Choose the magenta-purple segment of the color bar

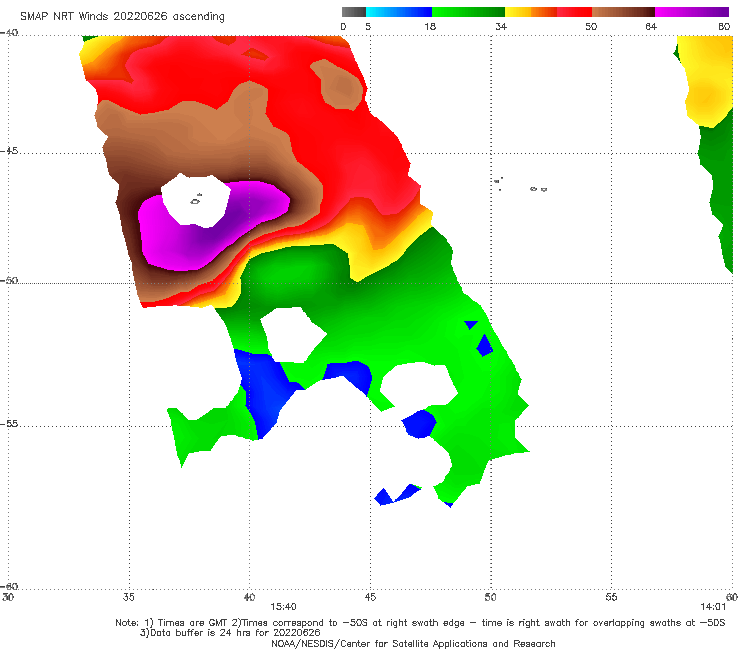[x=692, y=12]
